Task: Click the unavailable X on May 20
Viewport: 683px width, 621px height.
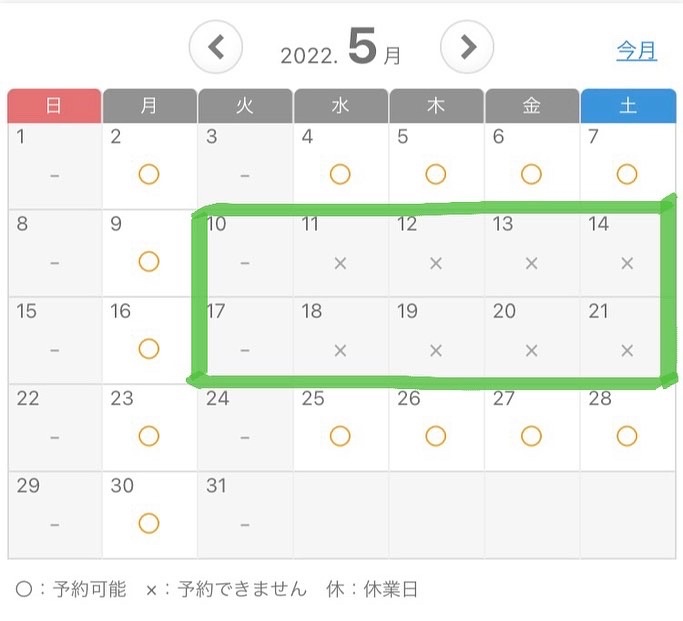Action: tap(531, 350)
